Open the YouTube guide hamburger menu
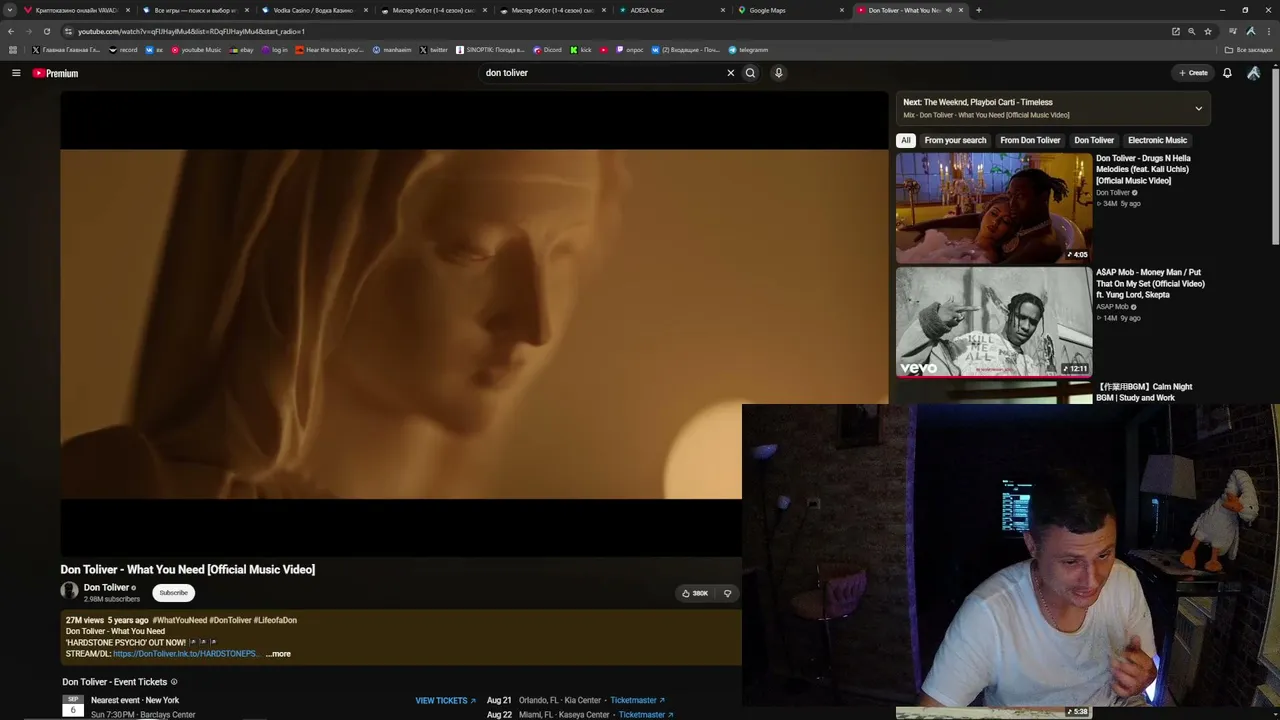The image size is (1280, 720). click(16, 73)
